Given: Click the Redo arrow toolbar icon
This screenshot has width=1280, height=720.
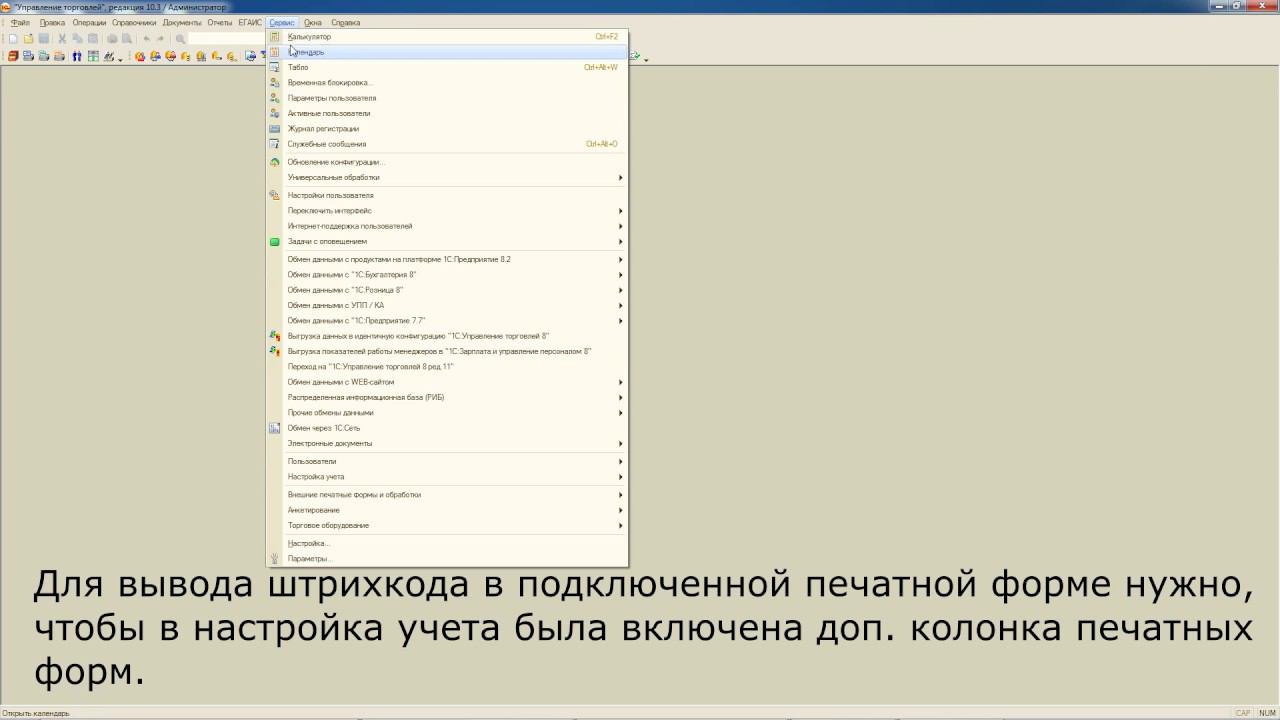Looking at the screenshot, I should pos(161,39).
